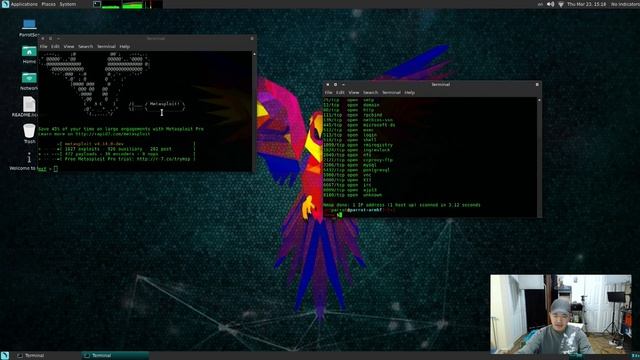Click the volume speaker icon in the top panel
The width and height of the screenshot is (640, 360).
550,4
